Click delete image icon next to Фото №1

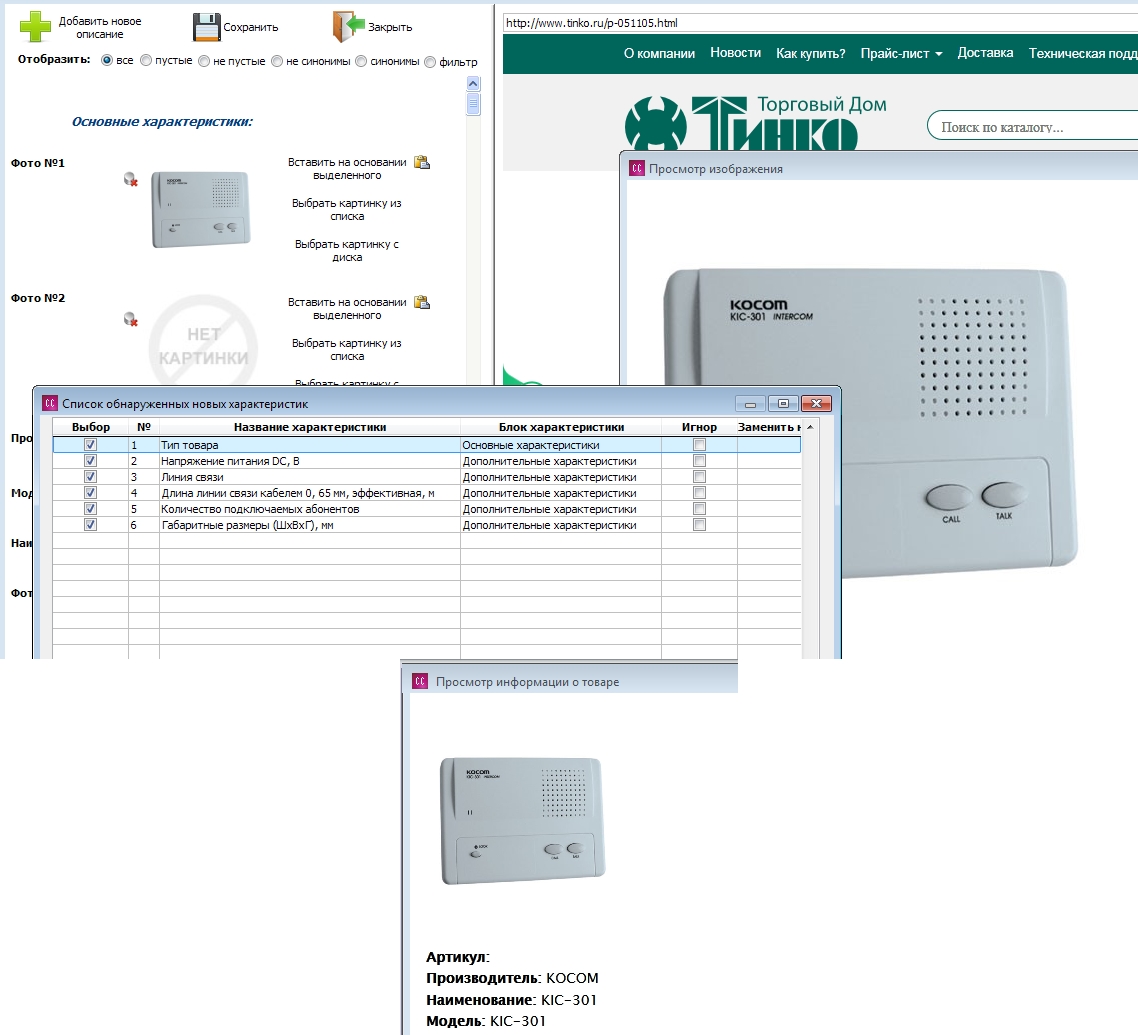131,179
